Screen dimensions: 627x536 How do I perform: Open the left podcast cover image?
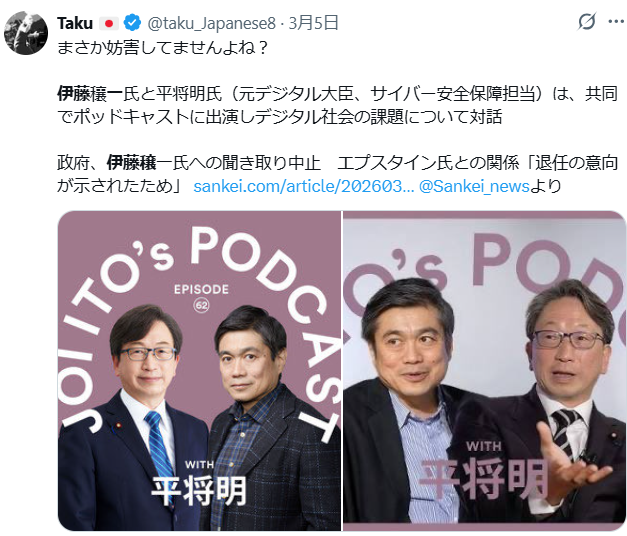pos(200,371)
